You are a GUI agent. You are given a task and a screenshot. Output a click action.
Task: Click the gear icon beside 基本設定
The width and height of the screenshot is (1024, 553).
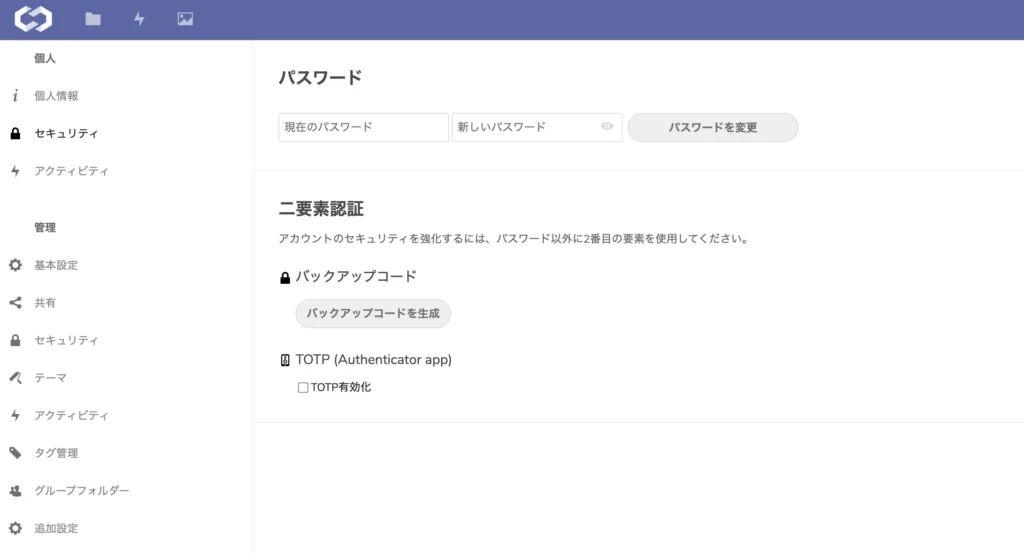[x=15, y=265]
